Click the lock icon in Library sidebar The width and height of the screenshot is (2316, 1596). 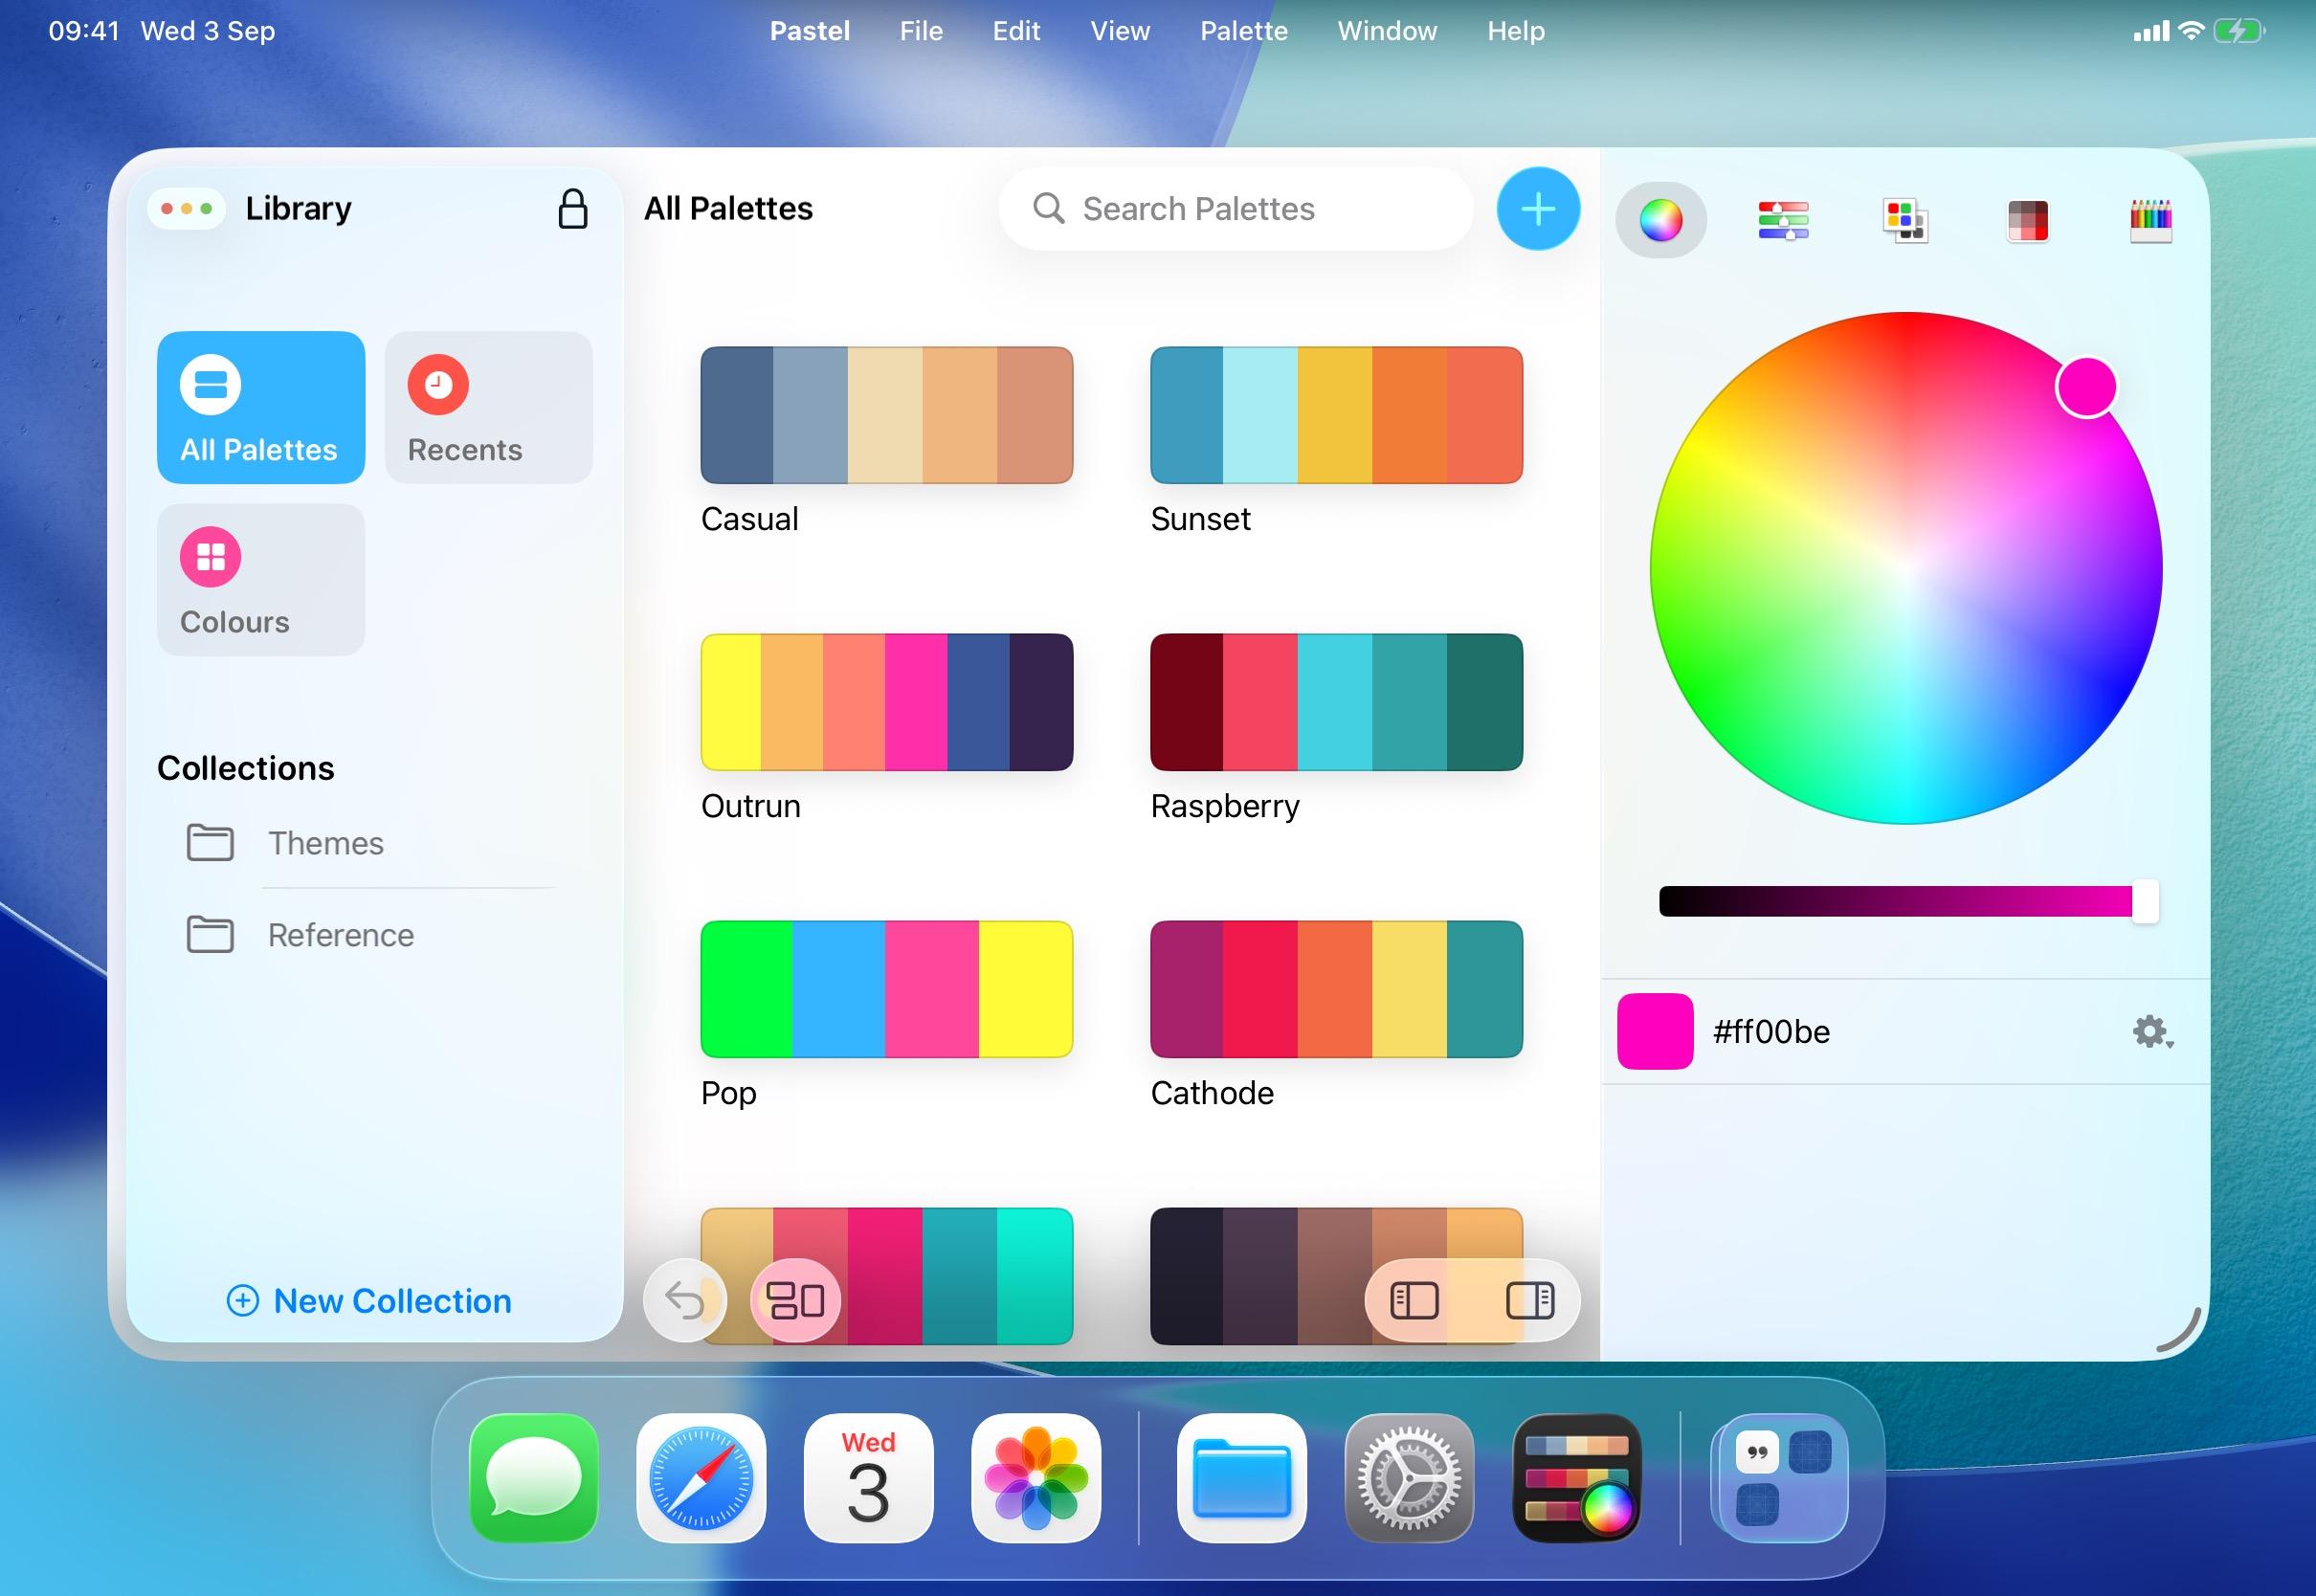[573, 209]
